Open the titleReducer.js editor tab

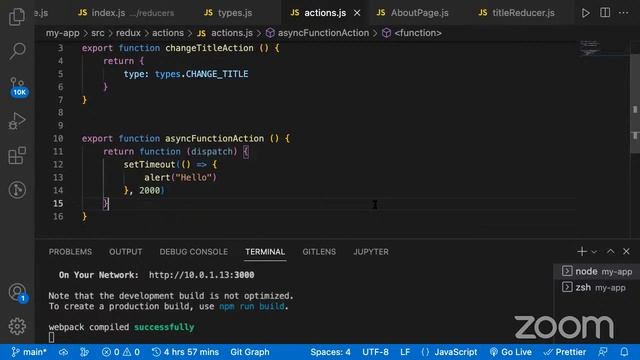coord(516,13)
